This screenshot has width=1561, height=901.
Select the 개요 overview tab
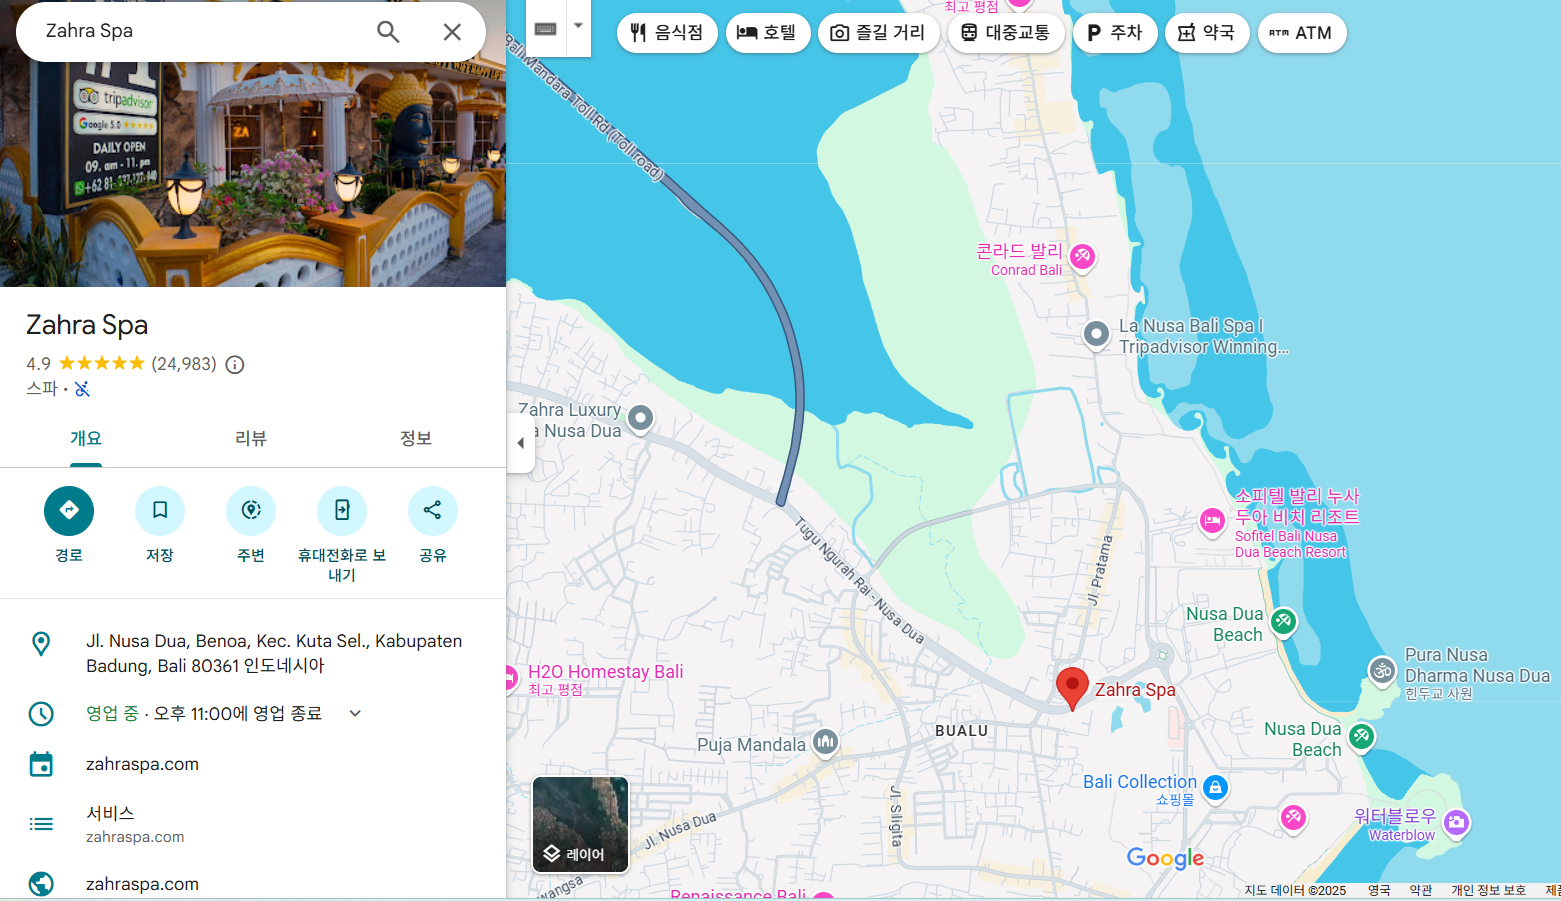(86, 439)
